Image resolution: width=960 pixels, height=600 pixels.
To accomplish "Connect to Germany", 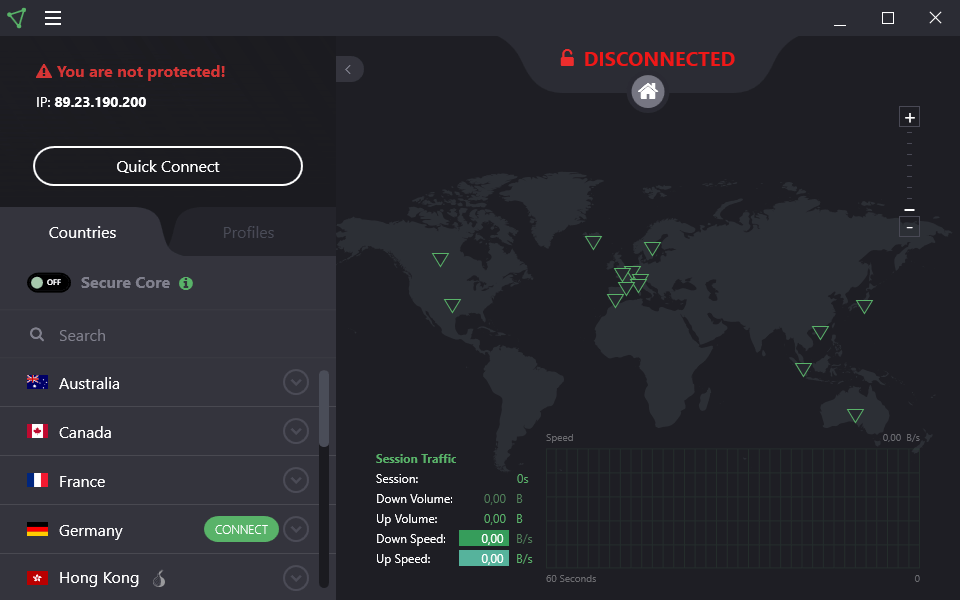I will click(241, 529).
